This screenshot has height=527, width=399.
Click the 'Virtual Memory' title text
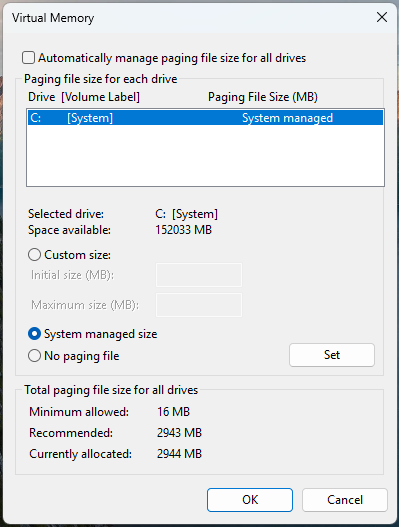pyautogui.click(x=53, y=18)
